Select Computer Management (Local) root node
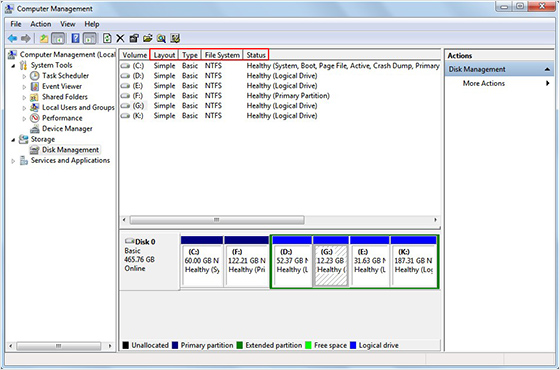560x370 pixels. click(67, 55)
